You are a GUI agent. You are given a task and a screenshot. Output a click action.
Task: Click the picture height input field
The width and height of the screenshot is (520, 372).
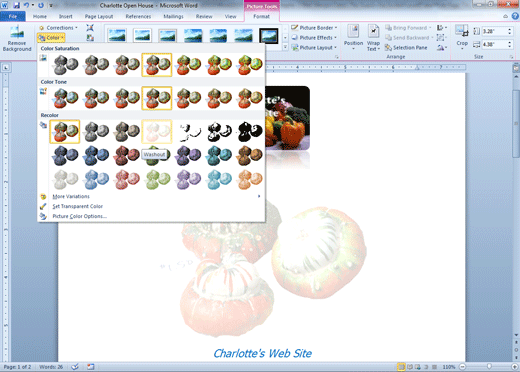(x=494, y=31)
